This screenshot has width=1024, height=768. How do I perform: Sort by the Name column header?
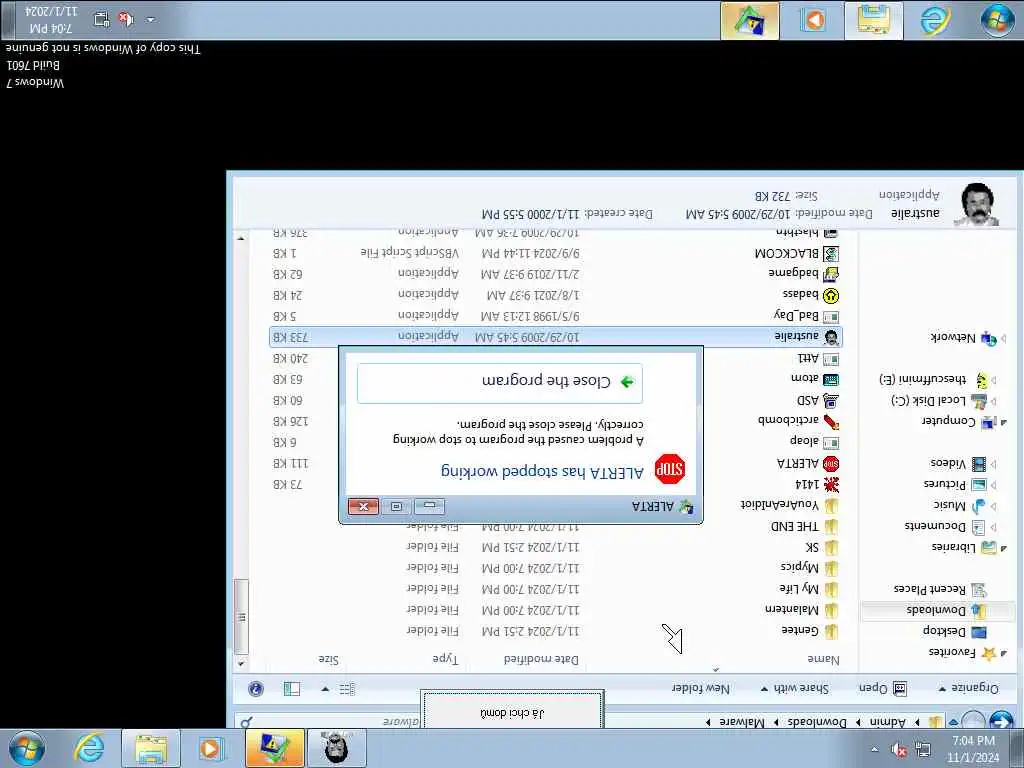(x=823, y=660)
